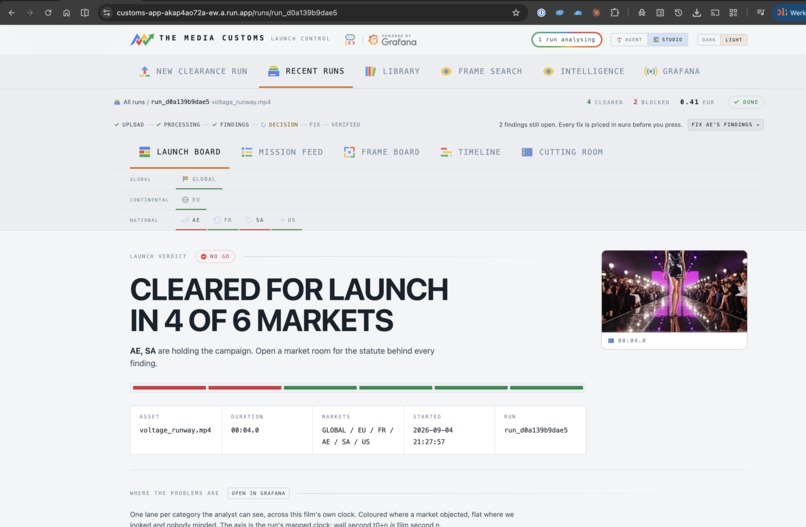Screen dimensions: 806x527
Task: Click the Cutting Room film icon
Action: (527, 152)
